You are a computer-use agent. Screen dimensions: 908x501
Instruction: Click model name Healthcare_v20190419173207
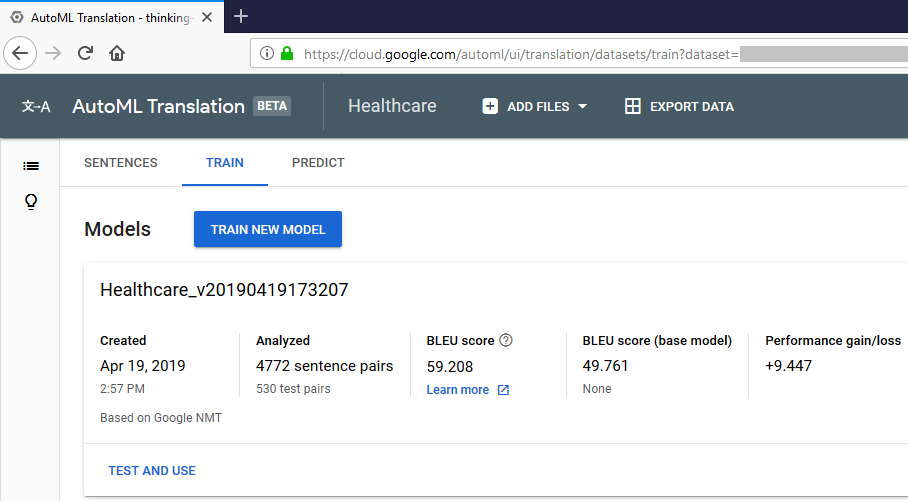pyautogui.click(x=224, y=290)
